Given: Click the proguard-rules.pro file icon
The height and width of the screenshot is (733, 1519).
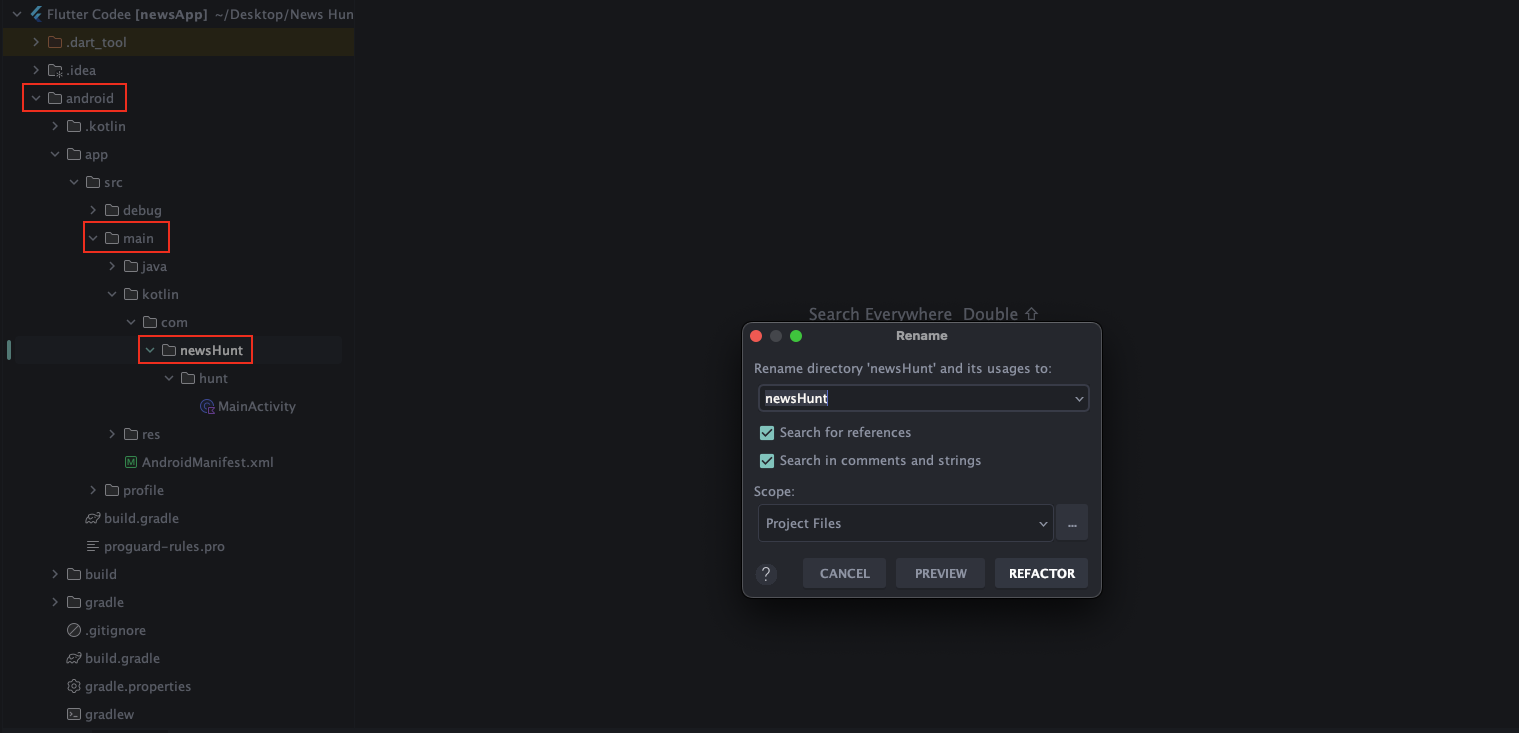Looking at the screenshot, I should (92, 546).
